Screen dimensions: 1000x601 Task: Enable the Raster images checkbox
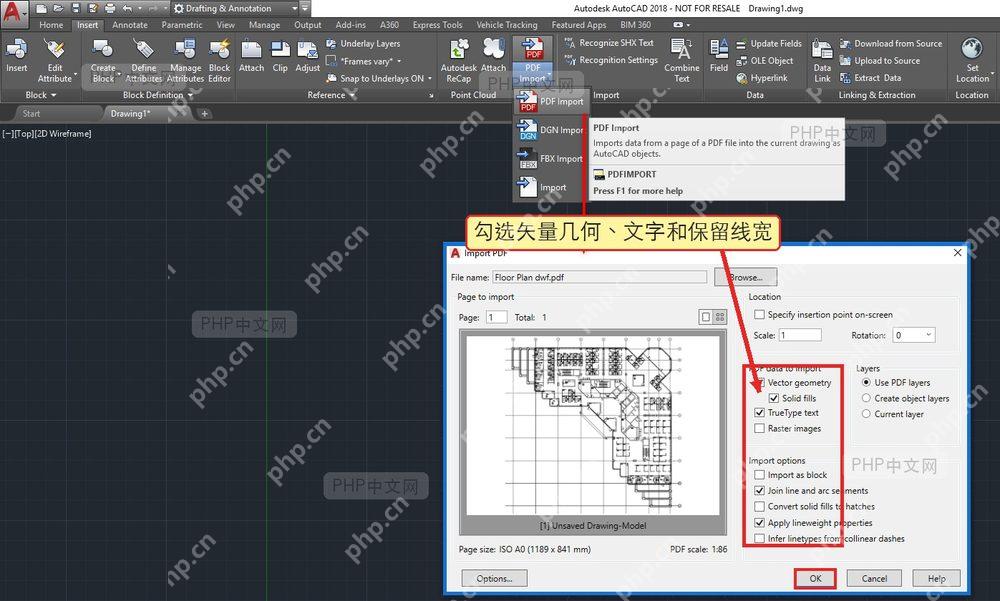760,429
